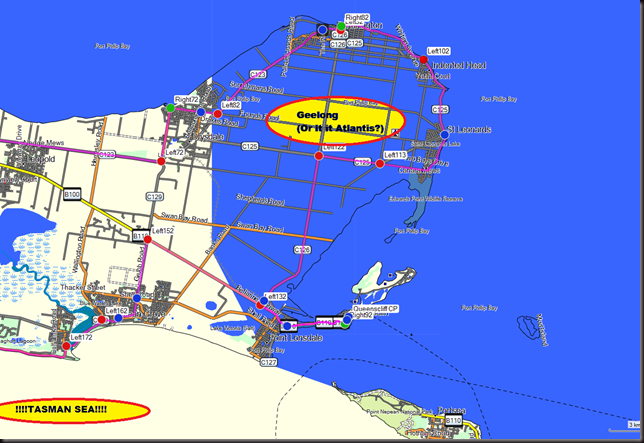Click the Leopold place name
Image resolution: width=644 pixels, height=443 pixels.
pyautogui.click(x=40, y=159)
